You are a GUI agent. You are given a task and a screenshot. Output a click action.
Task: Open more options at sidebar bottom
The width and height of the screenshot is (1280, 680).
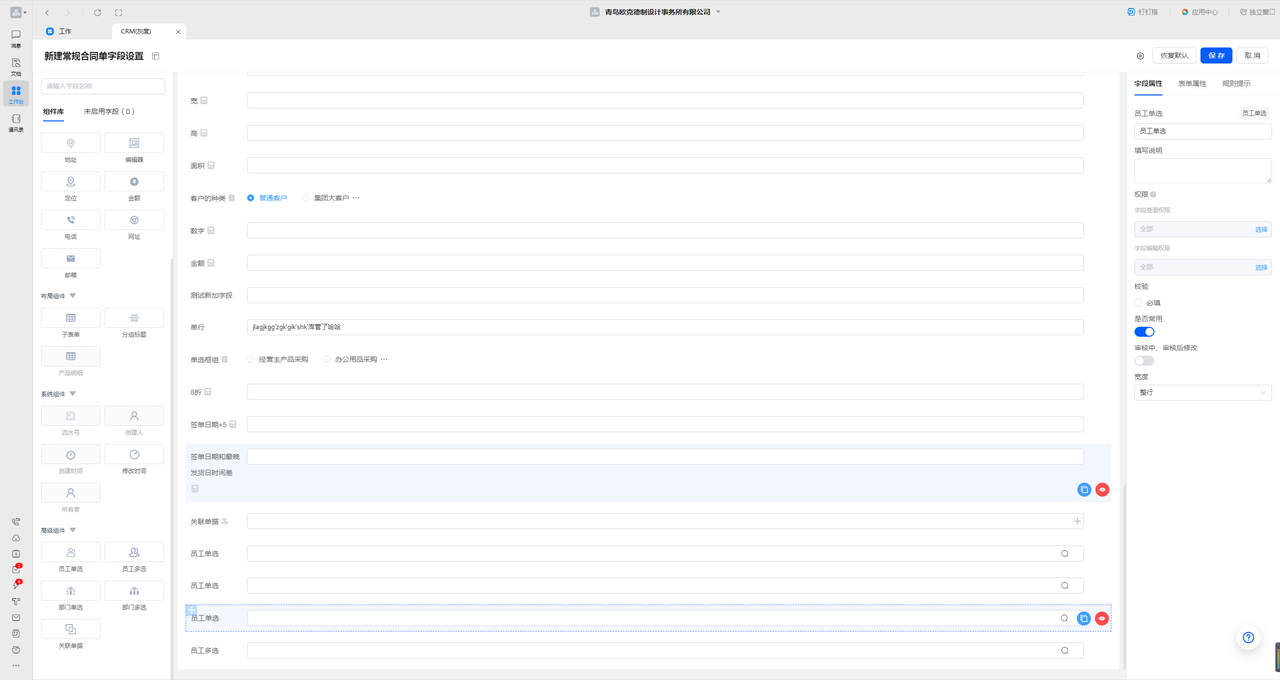(16, 665)
